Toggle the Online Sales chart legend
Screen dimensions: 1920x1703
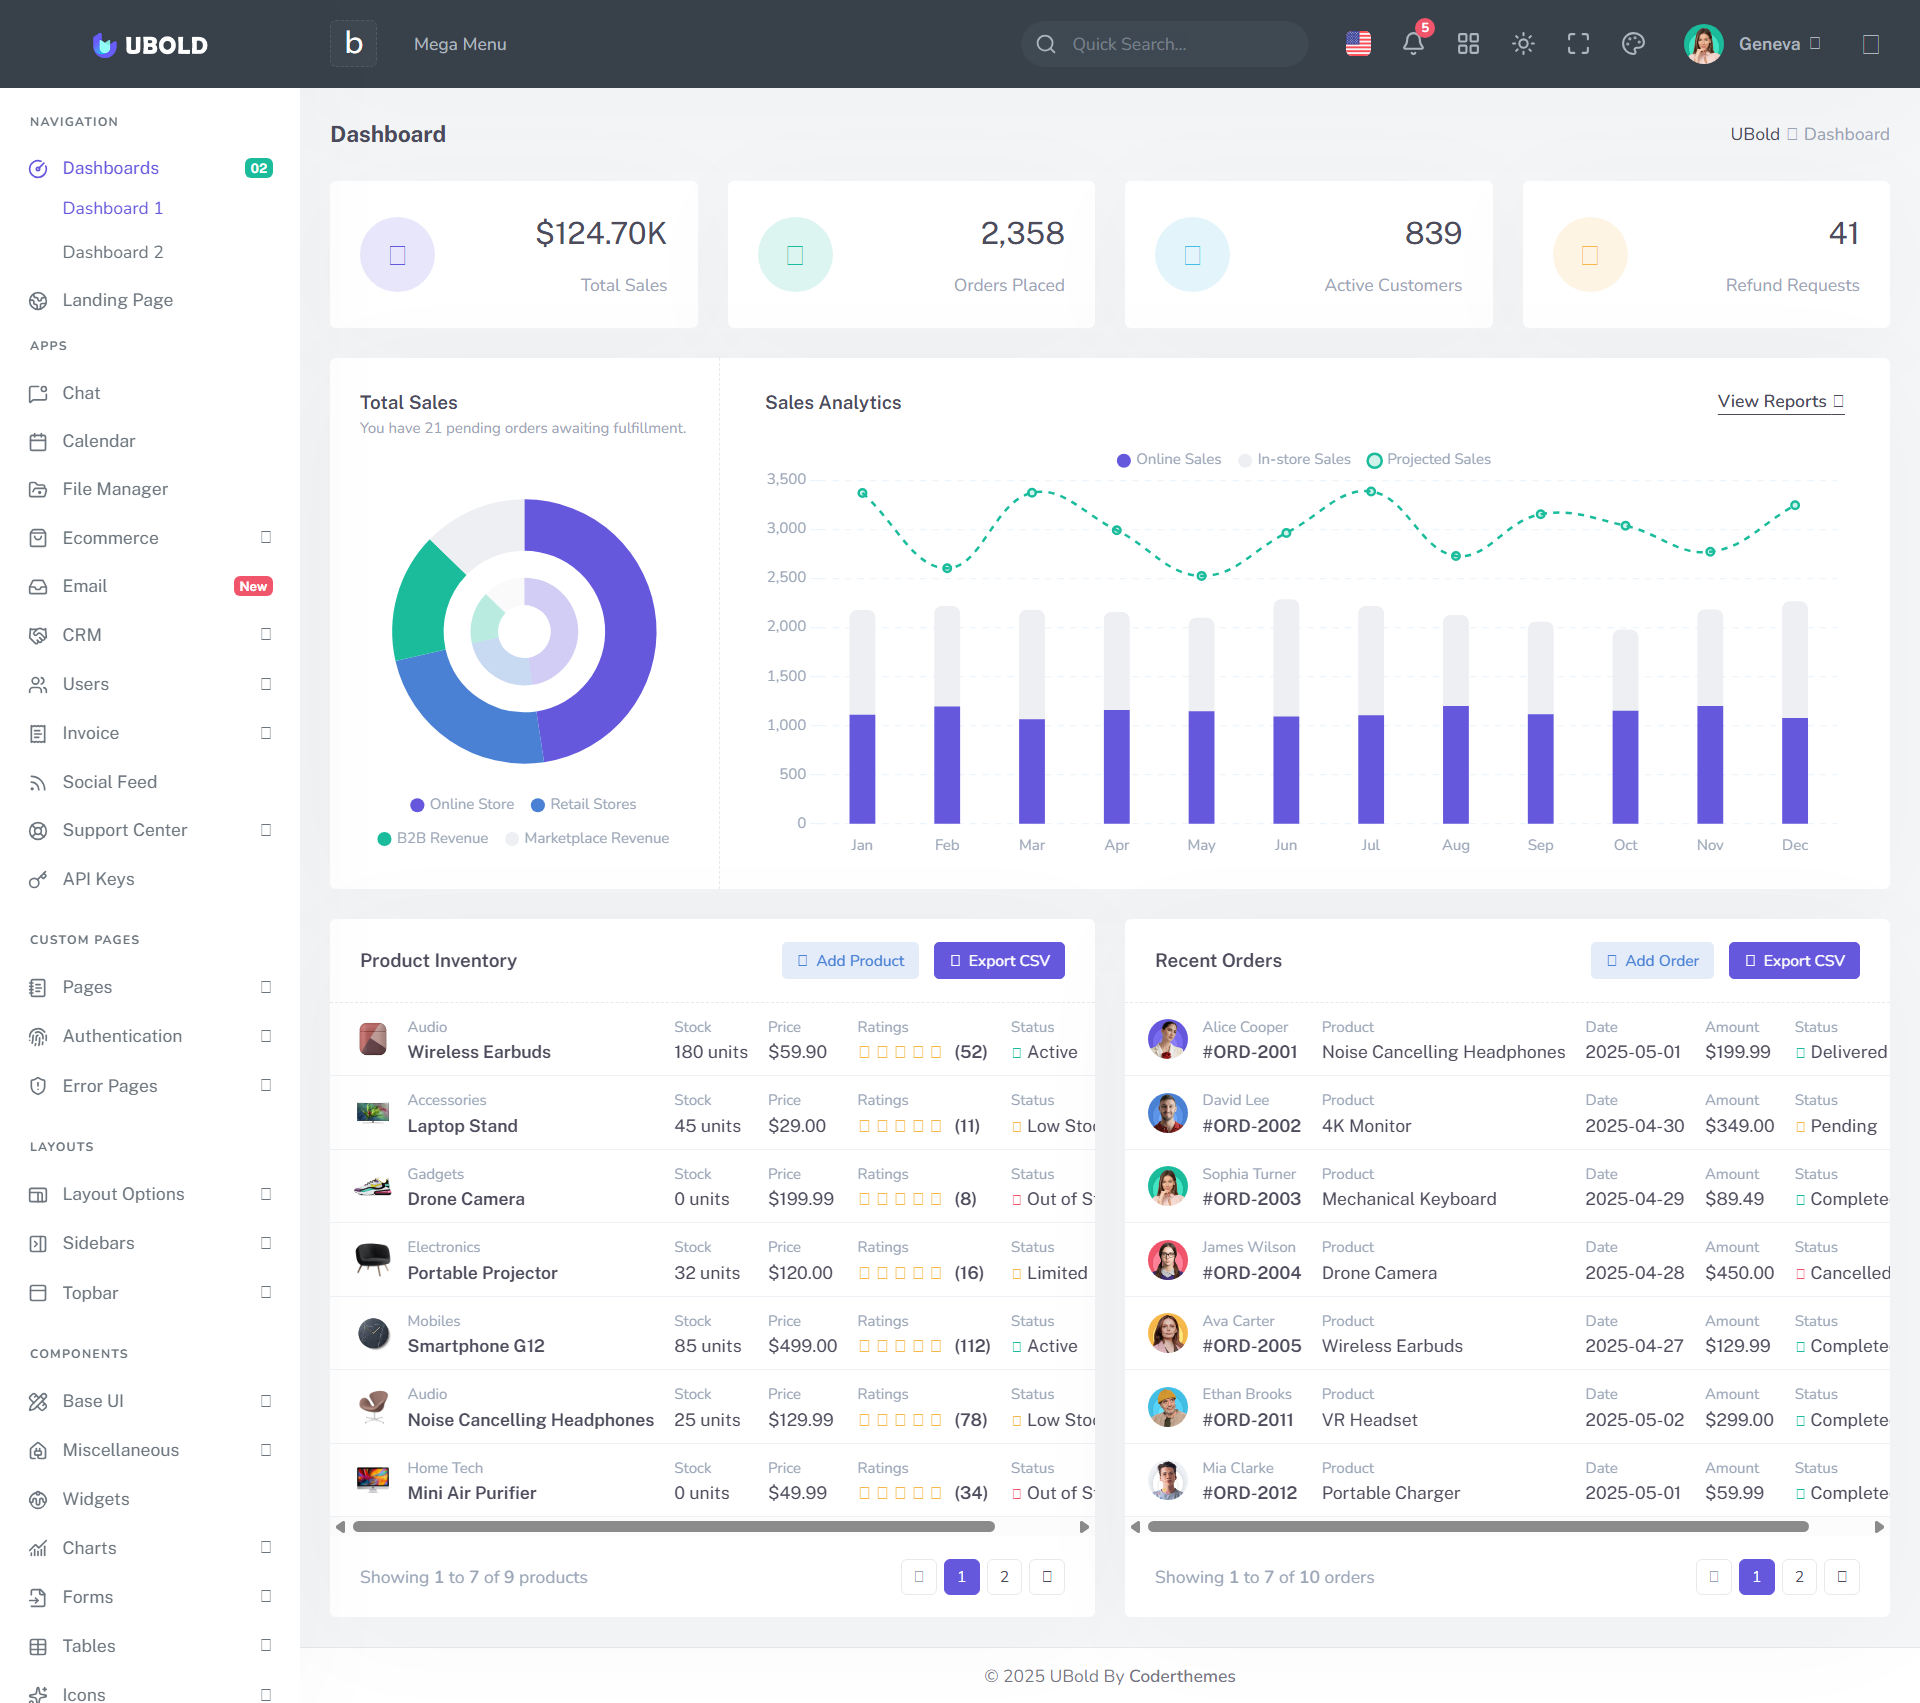(x=1168, y=459)
